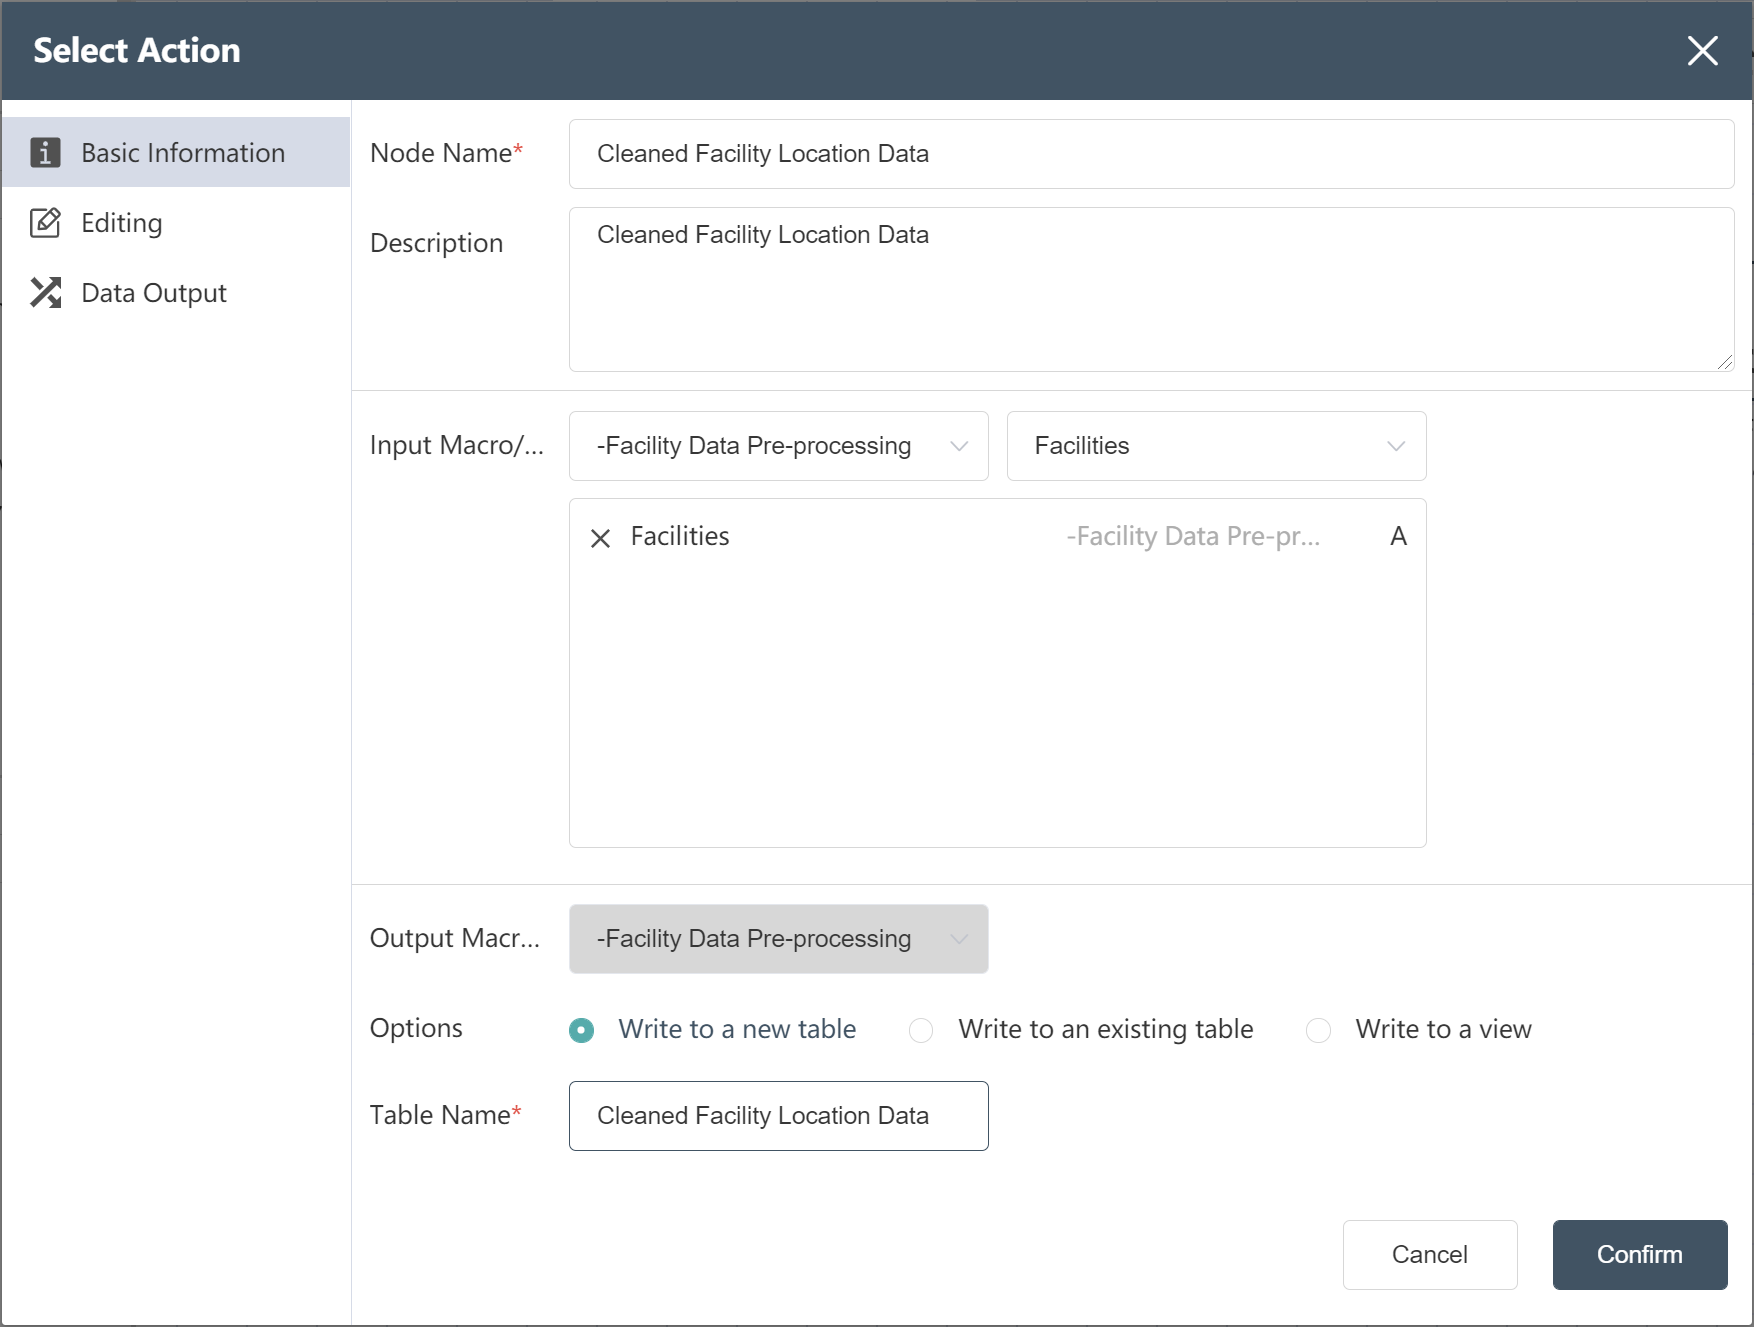Click the Output Macr... label
The image size is (1754, 1327).
point(455,938)
